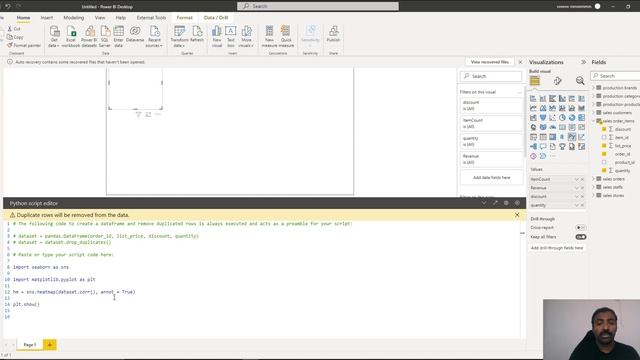The height and width of the screenshot is (360, 640).
Task: Expand the sales staffs table
Action: (x=593, y=187)
